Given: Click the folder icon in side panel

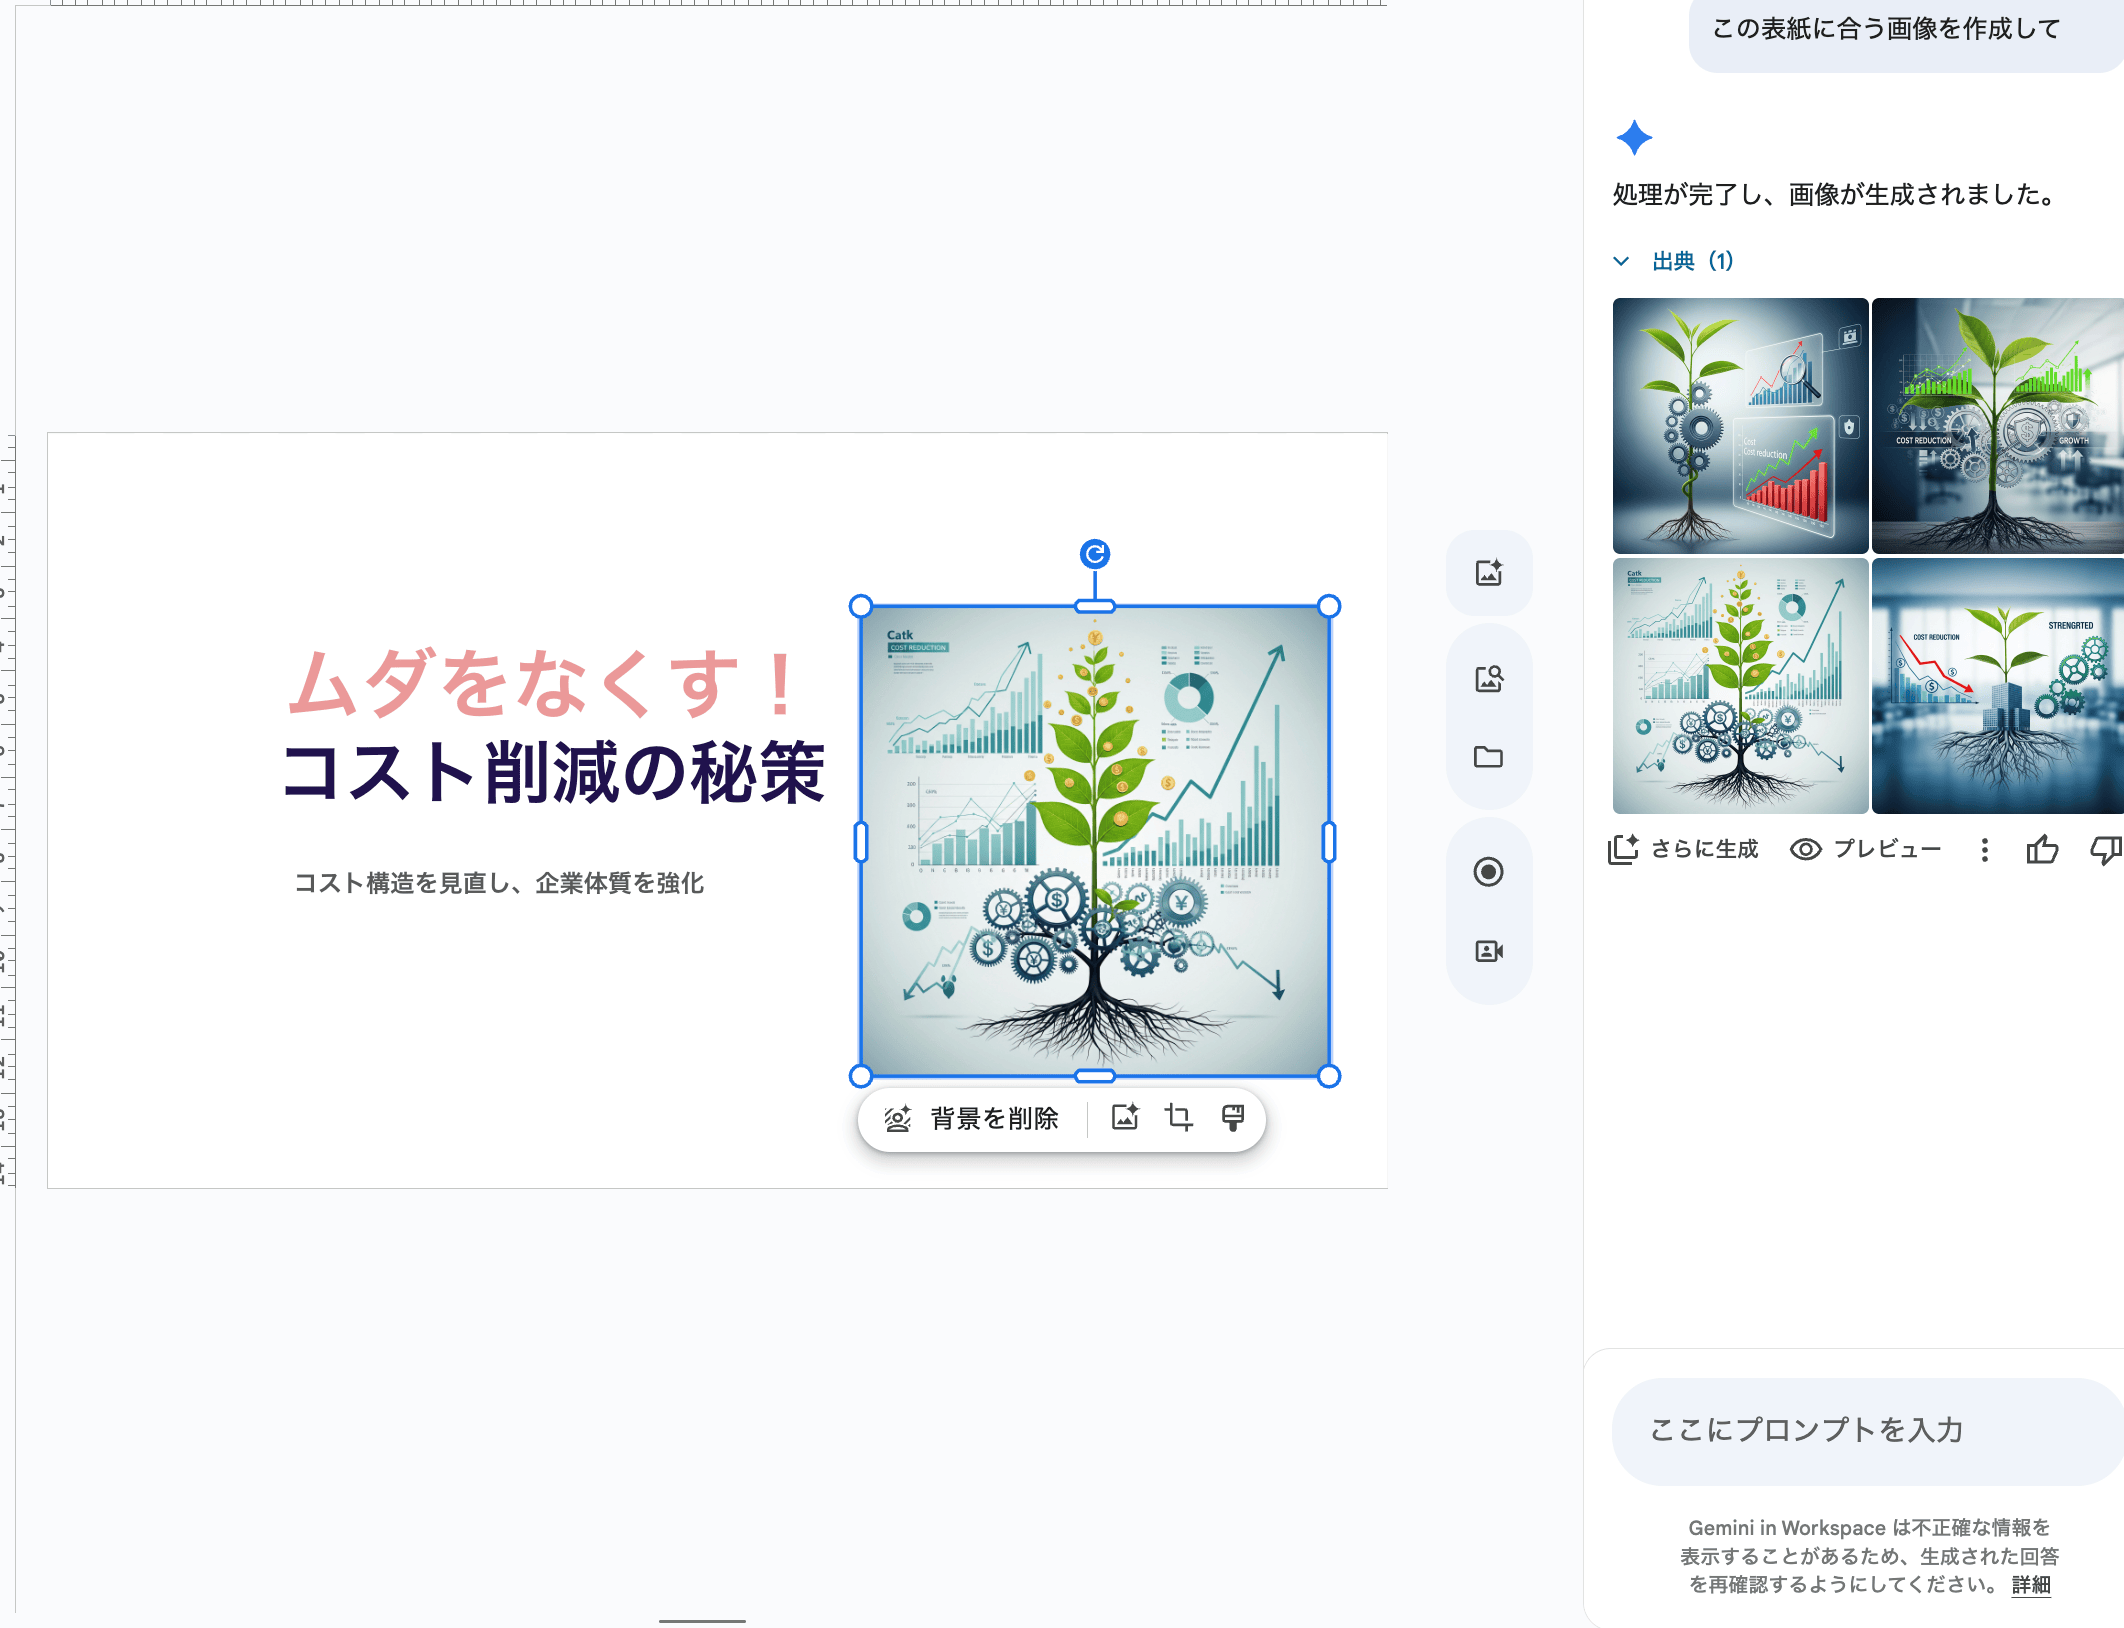Looking at the screenshot, I should click(1489, 757).
